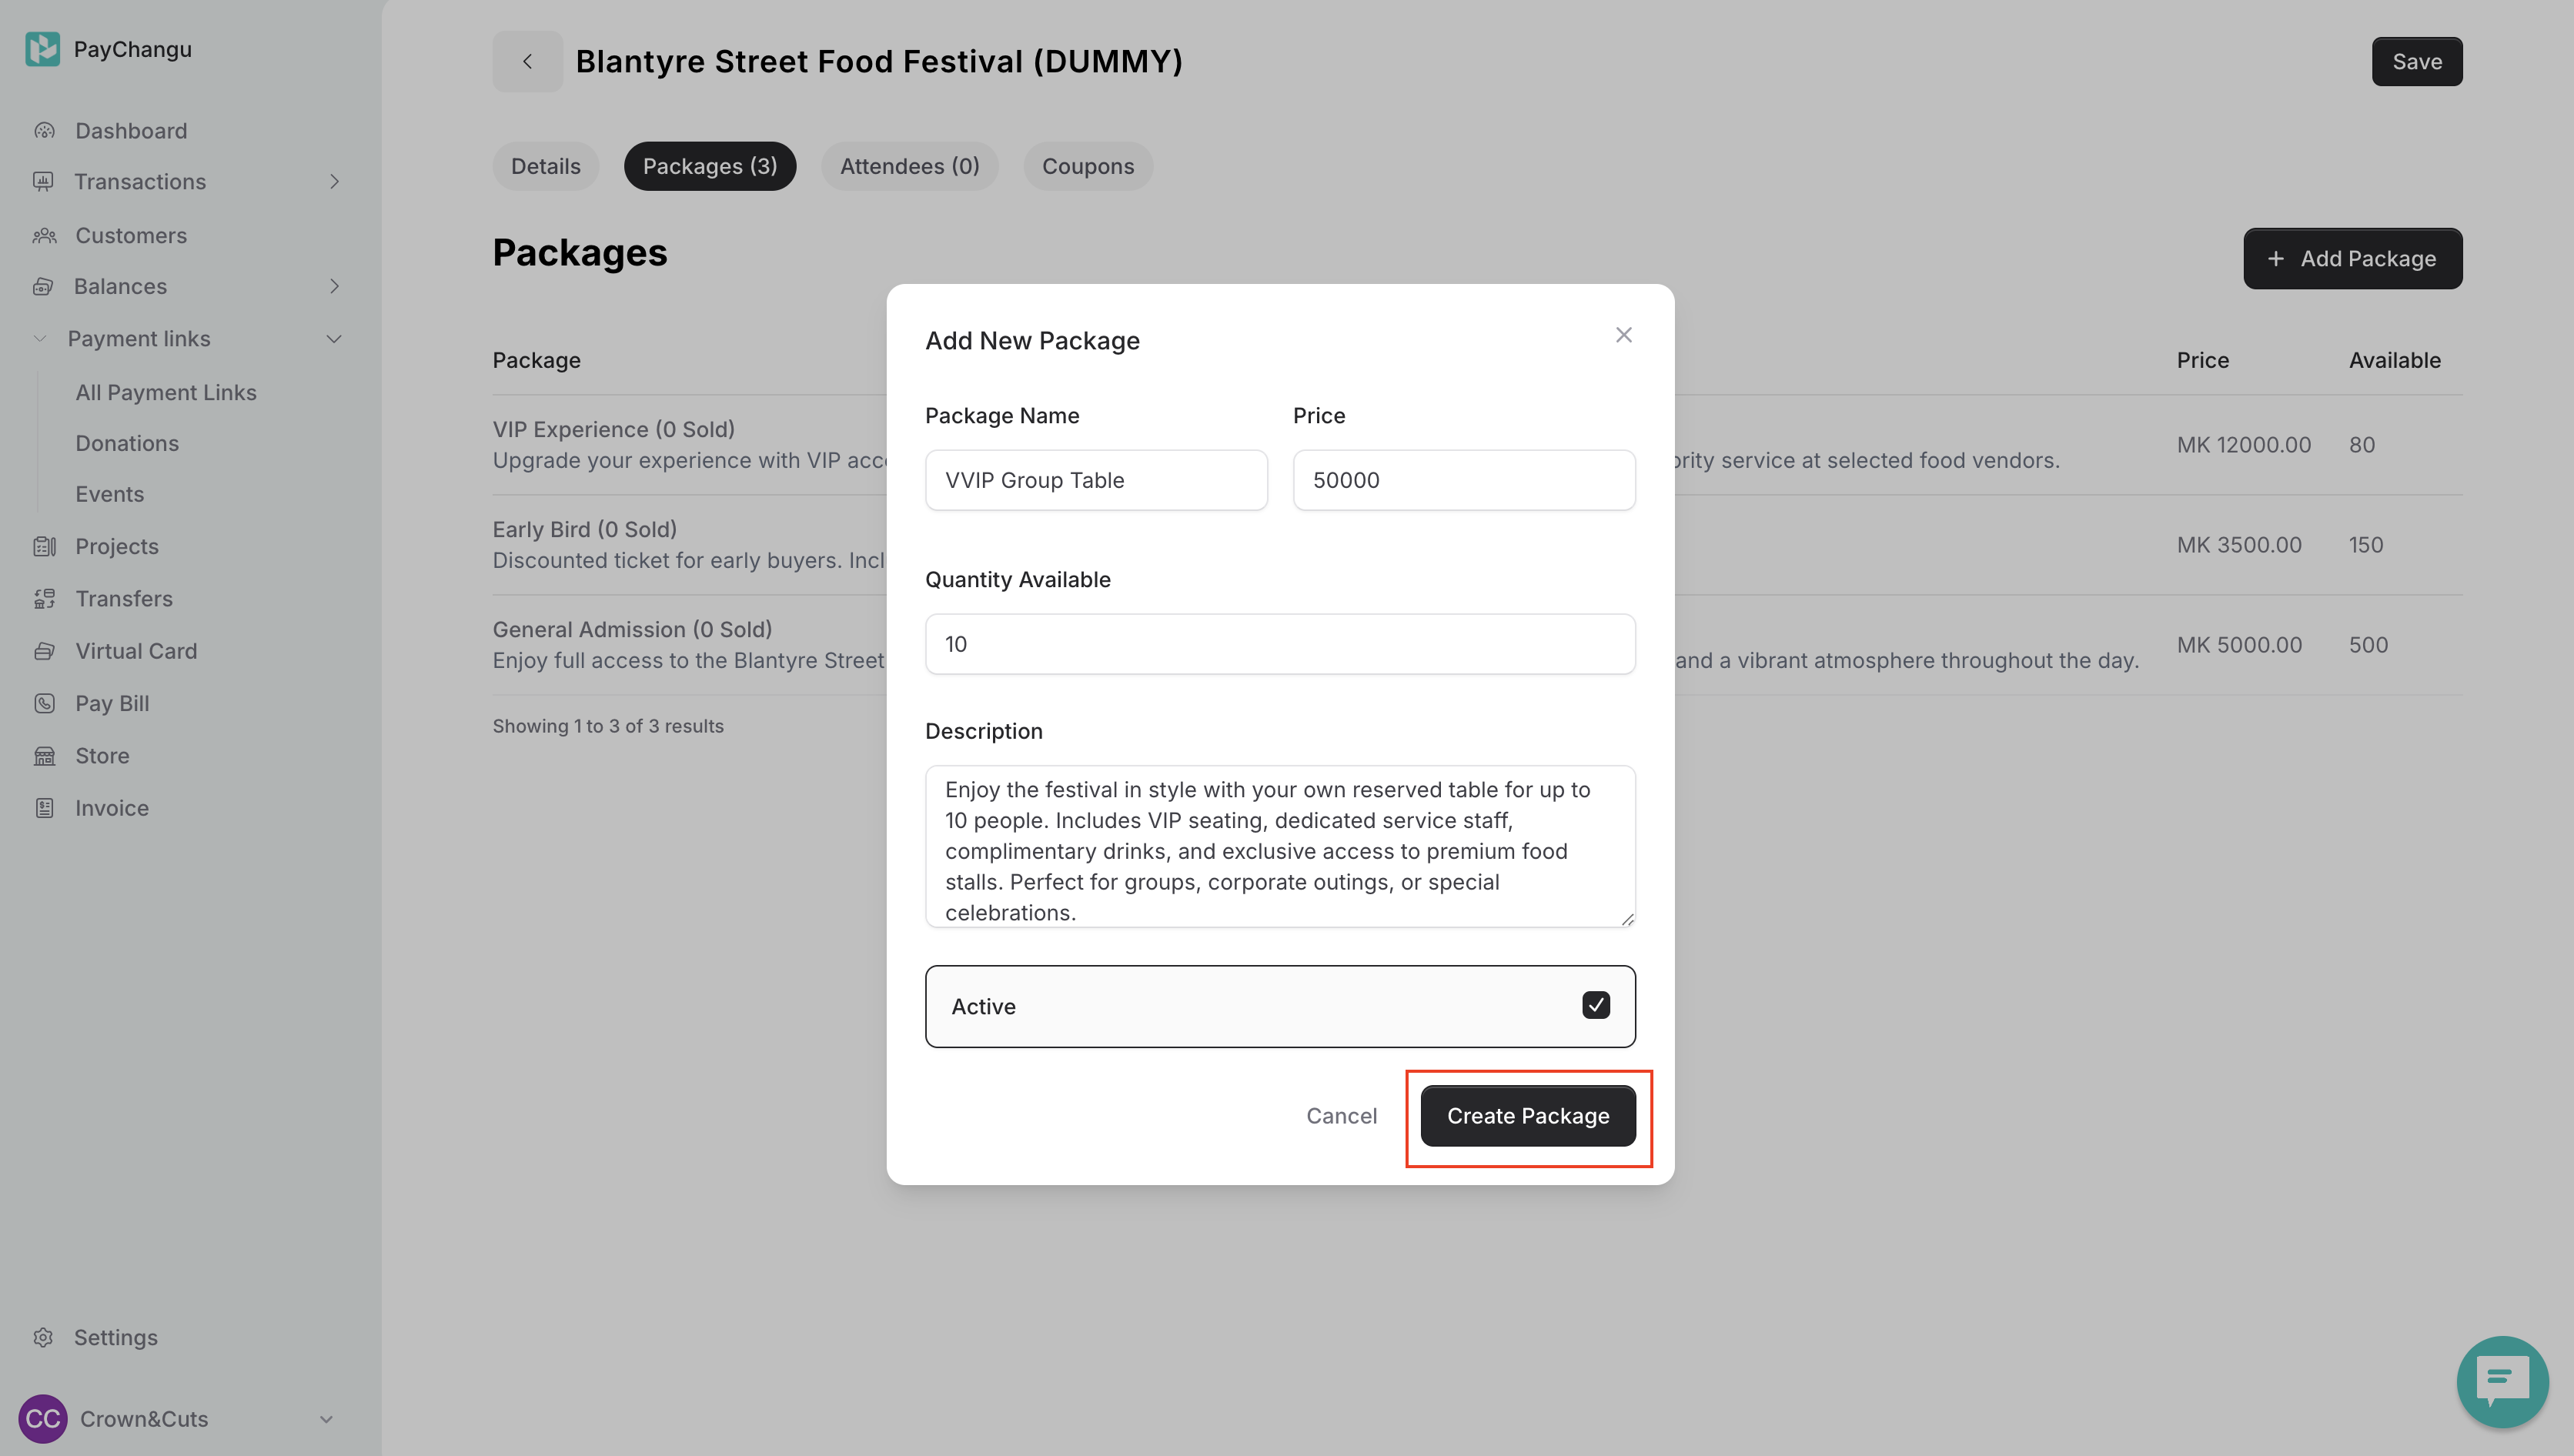Image resolution: width=2574 pixels, height=1456 pixels.
Task: Click the Invoice icon in sidebar
Action: click(x=44, y=808)
